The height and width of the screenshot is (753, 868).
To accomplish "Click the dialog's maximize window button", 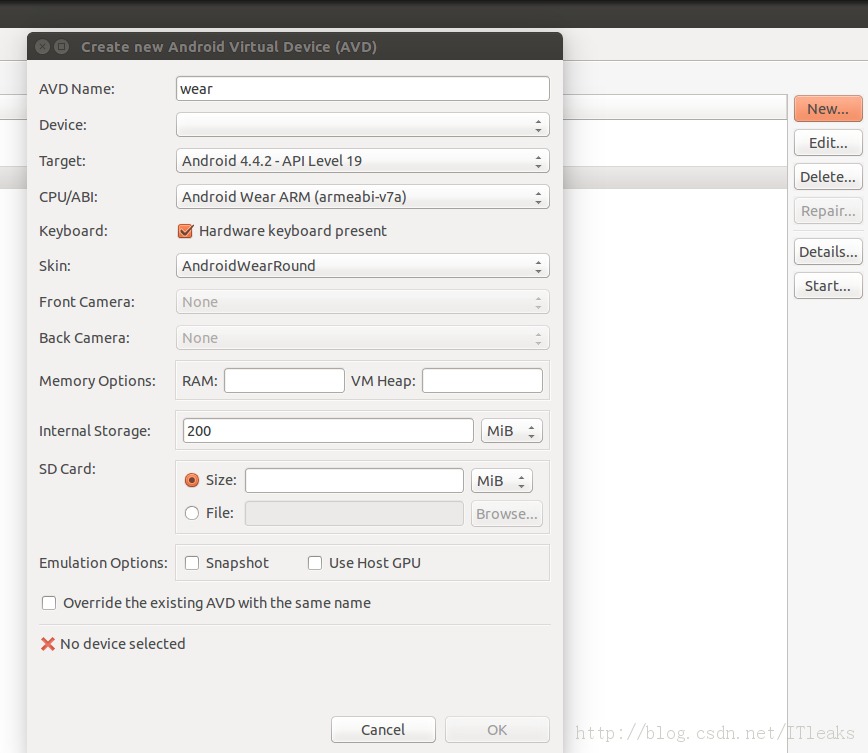I will (61, 47).
